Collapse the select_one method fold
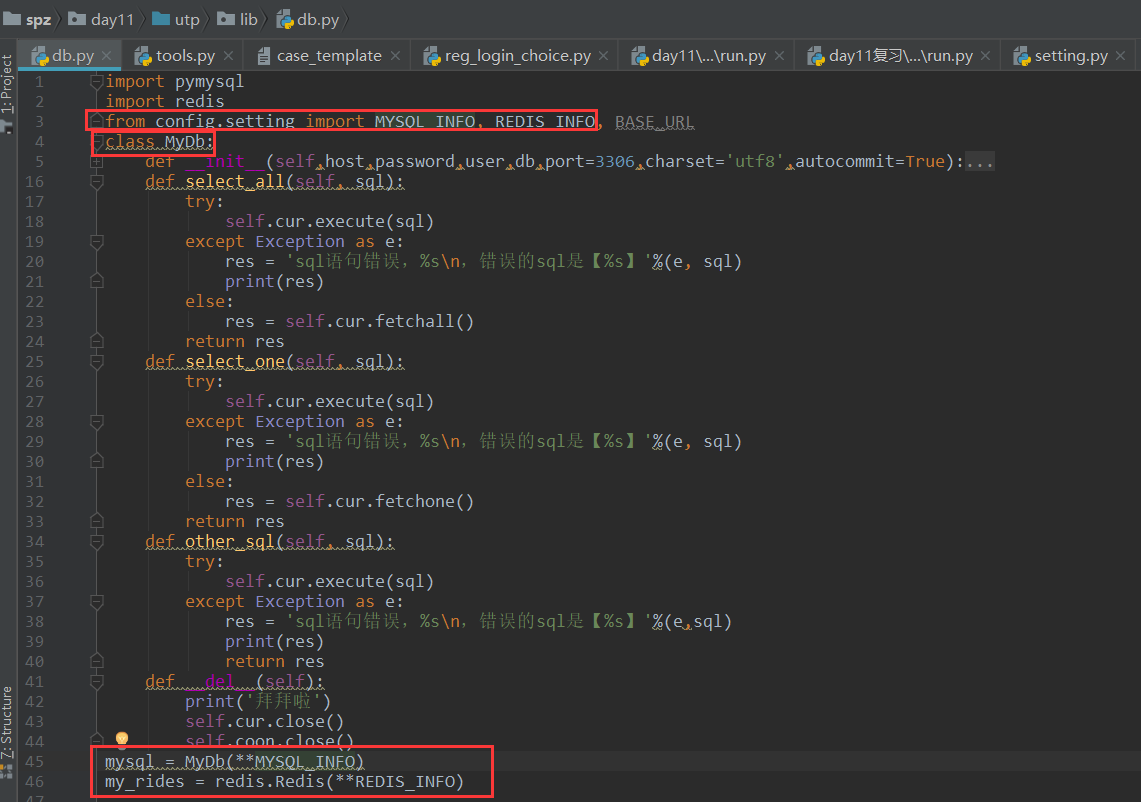Screen dimensions: 1141x802 coord(97,361)
